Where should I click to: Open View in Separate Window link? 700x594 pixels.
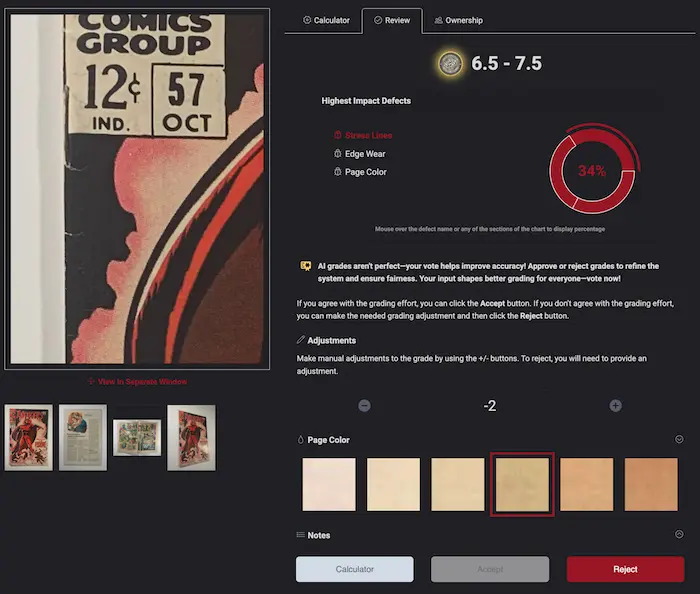(x=137, y=381)
